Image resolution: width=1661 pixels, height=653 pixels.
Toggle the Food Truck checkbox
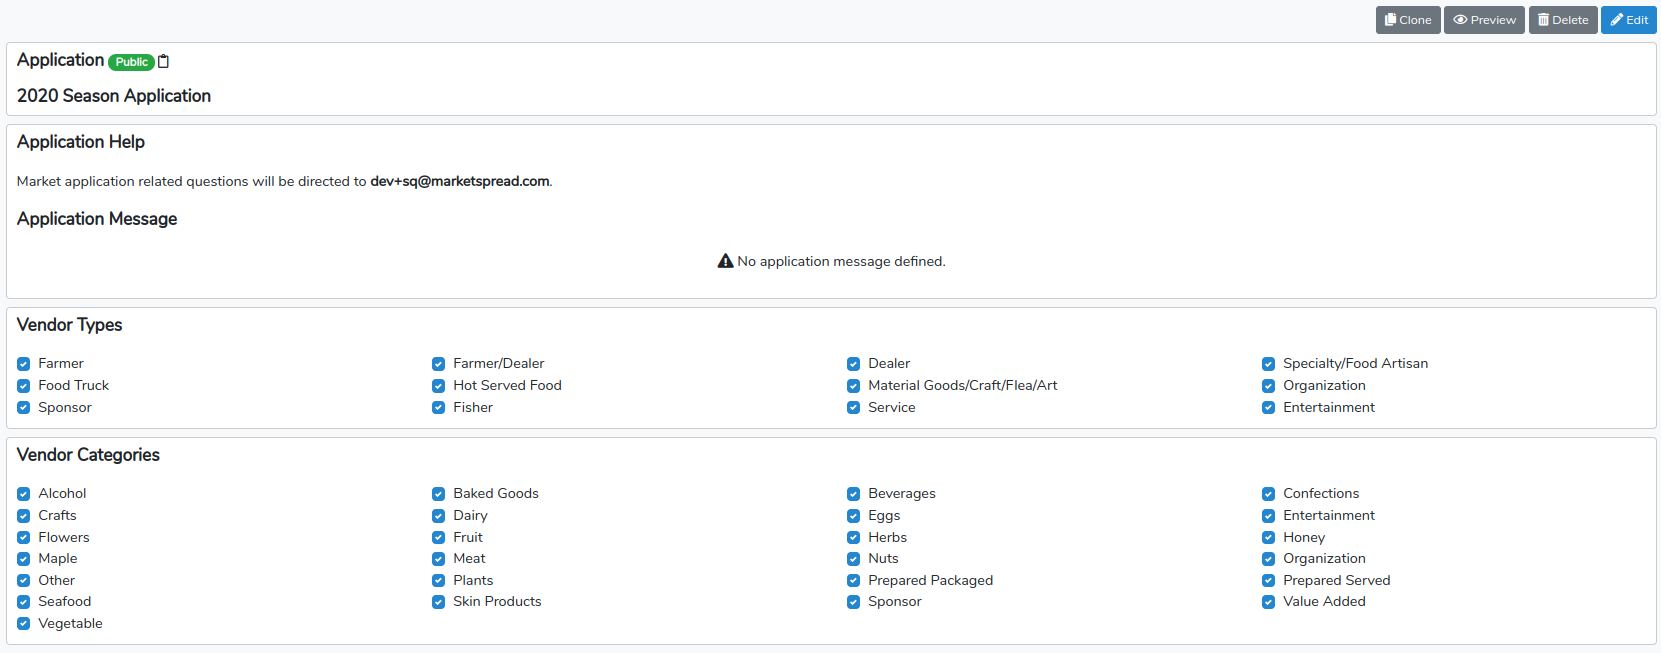point(23,386)
